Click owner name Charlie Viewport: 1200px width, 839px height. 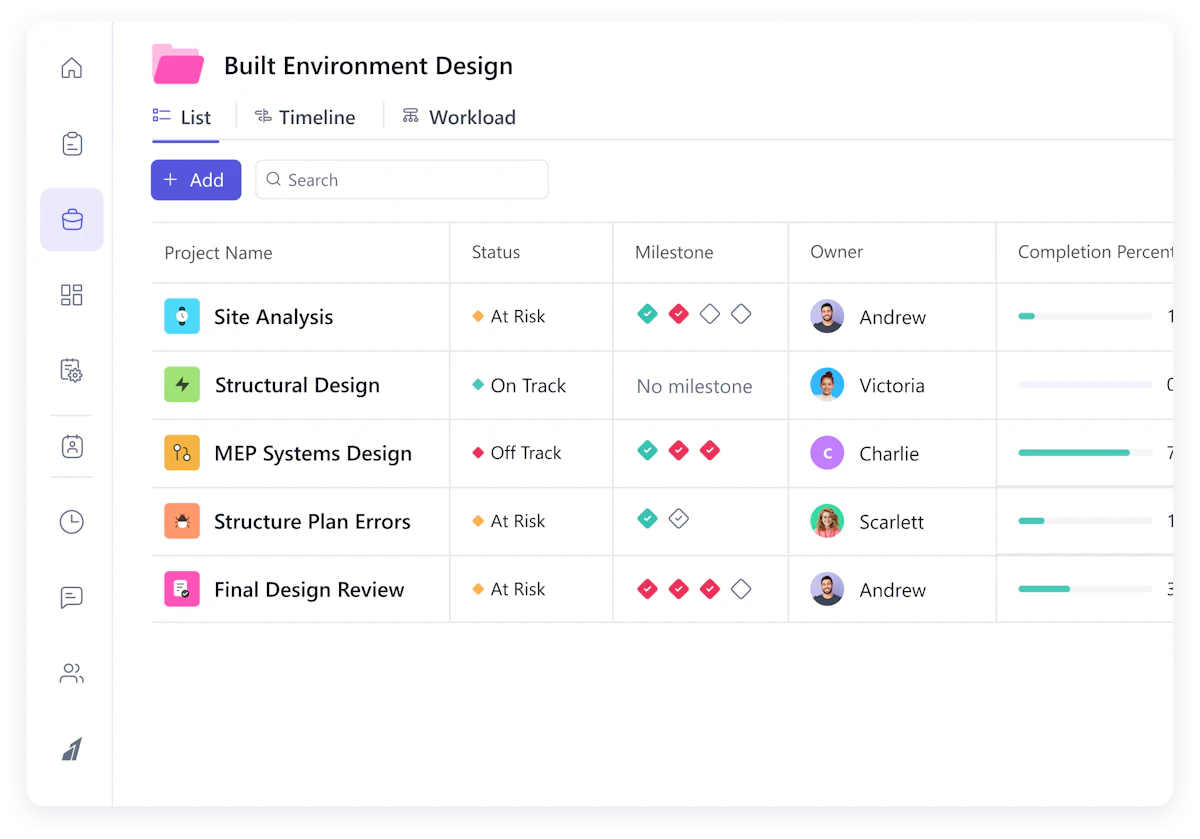(889, 453)
